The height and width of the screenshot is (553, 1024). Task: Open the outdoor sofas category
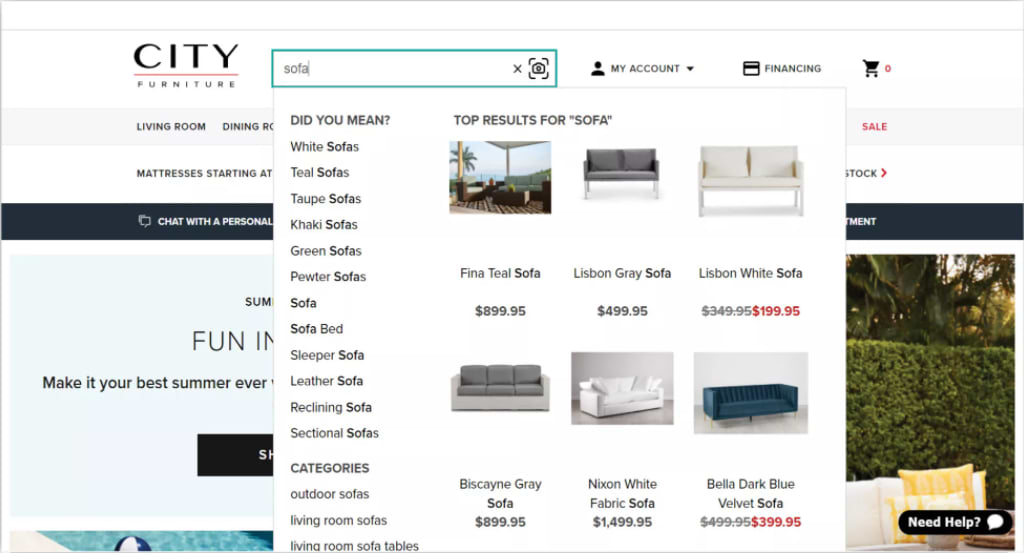[330, 494]
